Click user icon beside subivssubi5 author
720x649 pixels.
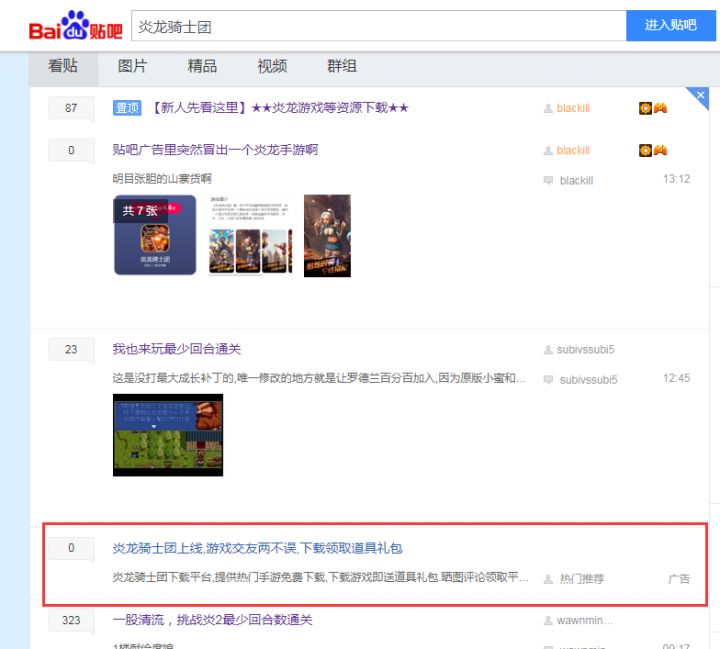click(548, 350)
